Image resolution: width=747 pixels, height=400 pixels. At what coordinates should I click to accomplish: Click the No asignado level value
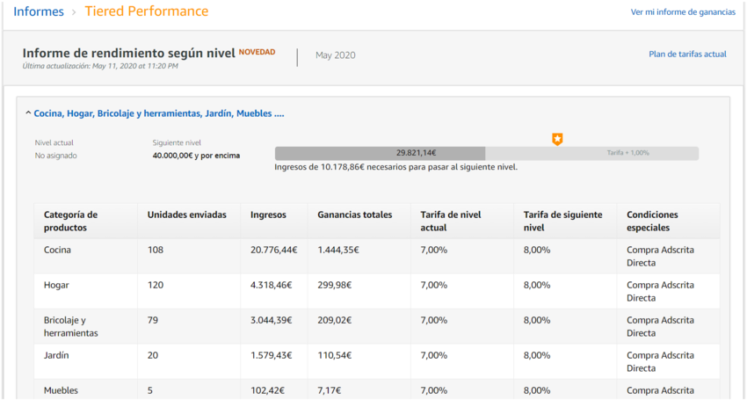click(x=56, y=156)
